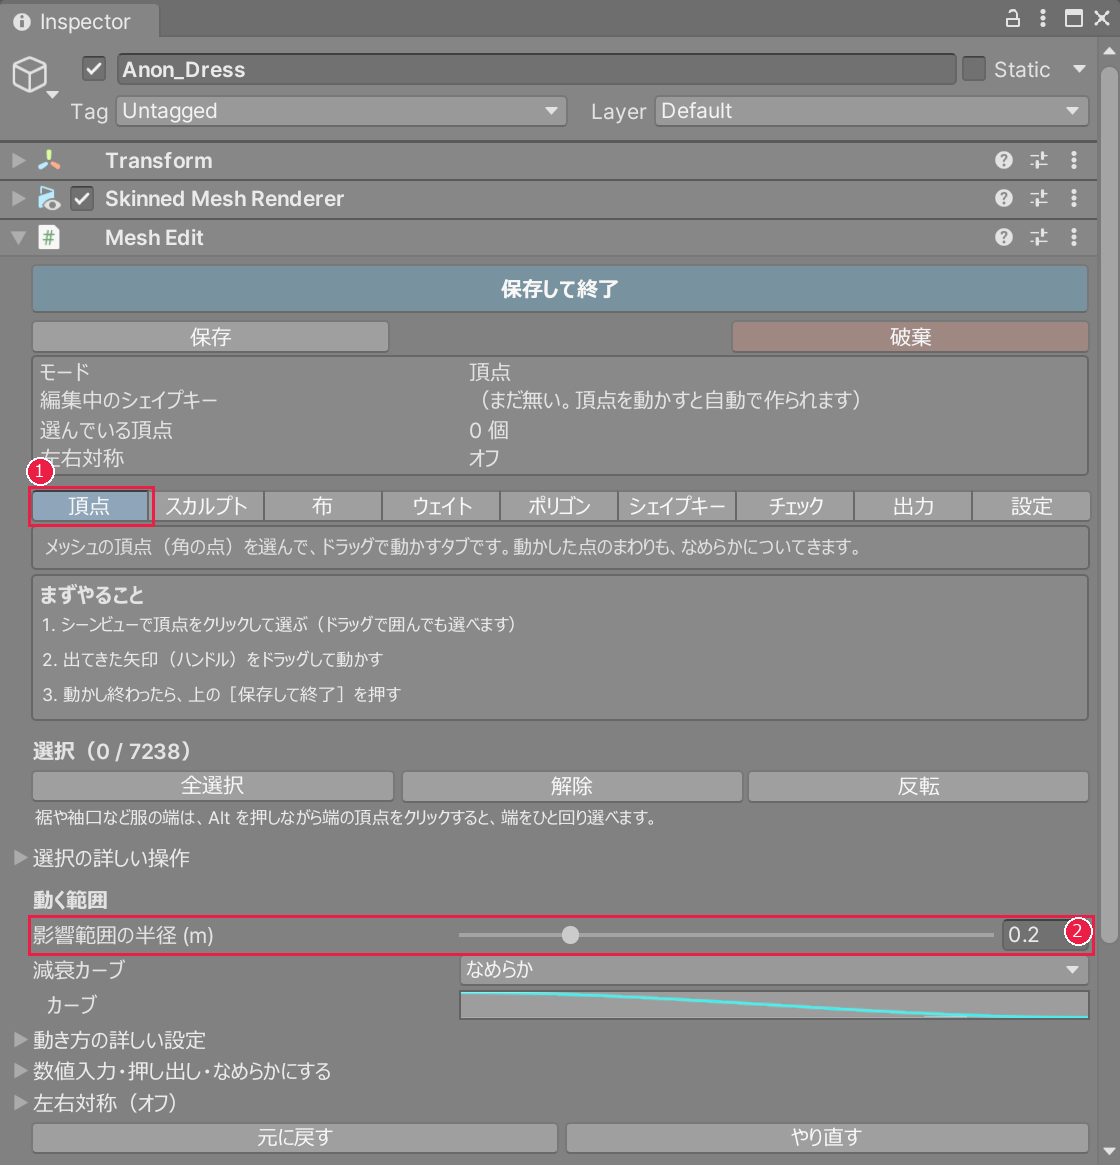Expand the Skinned Mesh Renderer foldout
The image size is (1120, 1165).
pos(19,198)
